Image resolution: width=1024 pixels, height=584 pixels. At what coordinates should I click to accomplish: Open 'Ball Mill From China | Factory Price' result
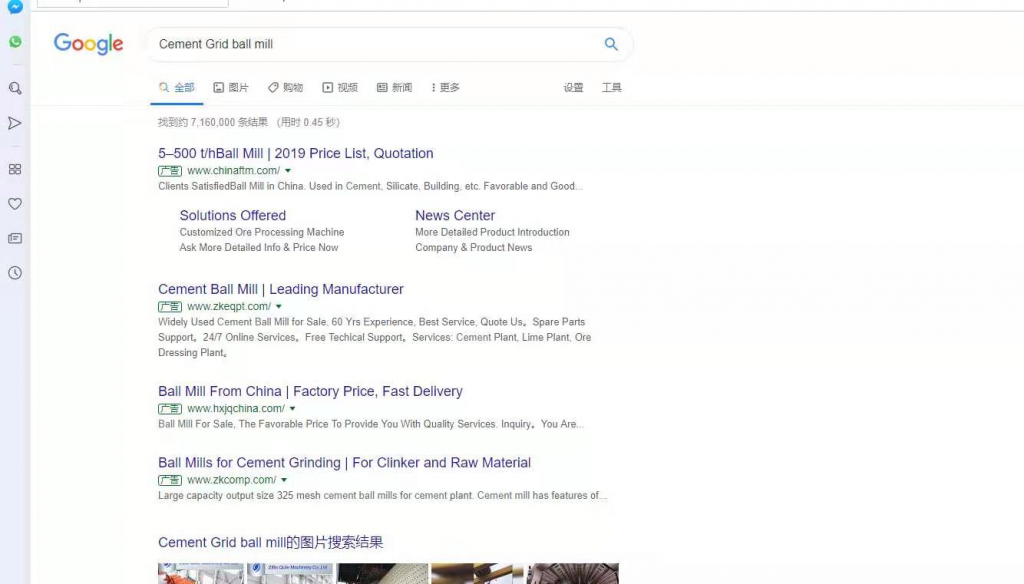310,391
